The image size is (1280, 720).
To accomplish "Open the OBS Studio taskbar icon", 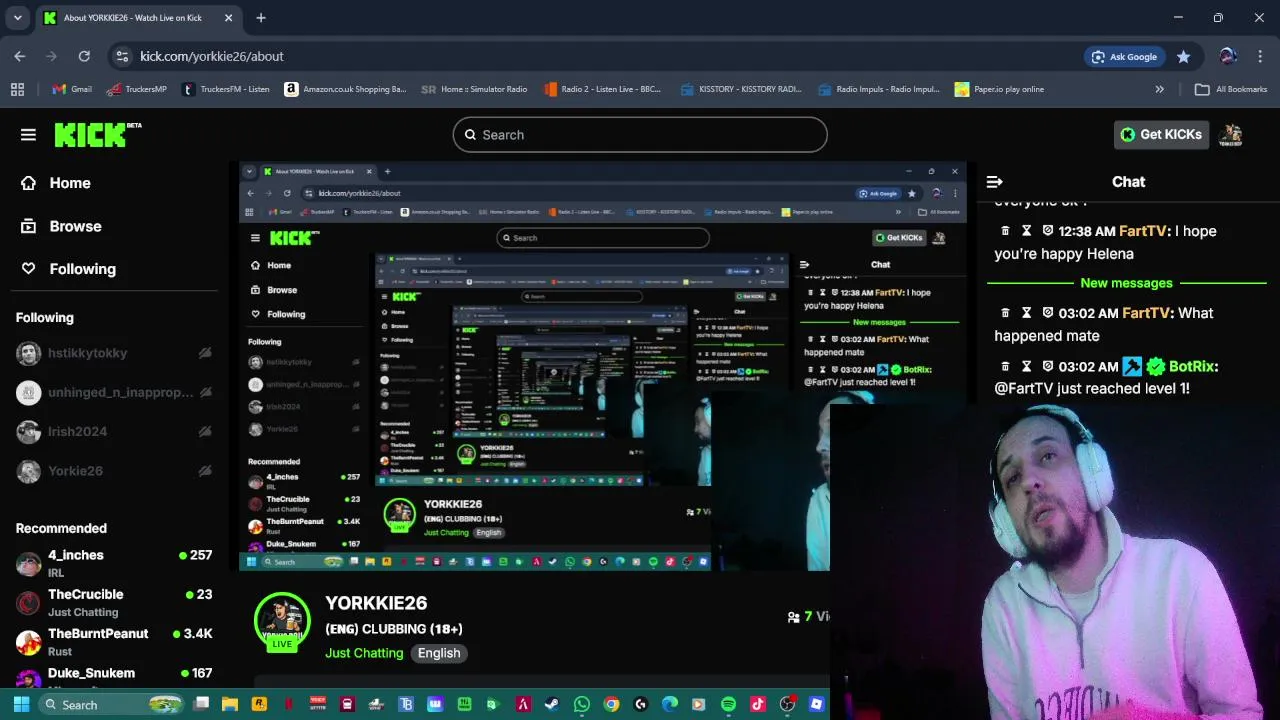I will coord(787,704).
